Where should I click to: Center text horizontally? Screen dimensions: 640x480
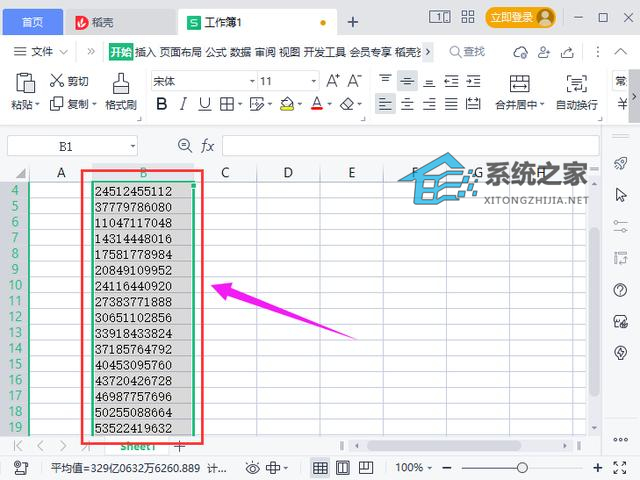tap(407, 104)
